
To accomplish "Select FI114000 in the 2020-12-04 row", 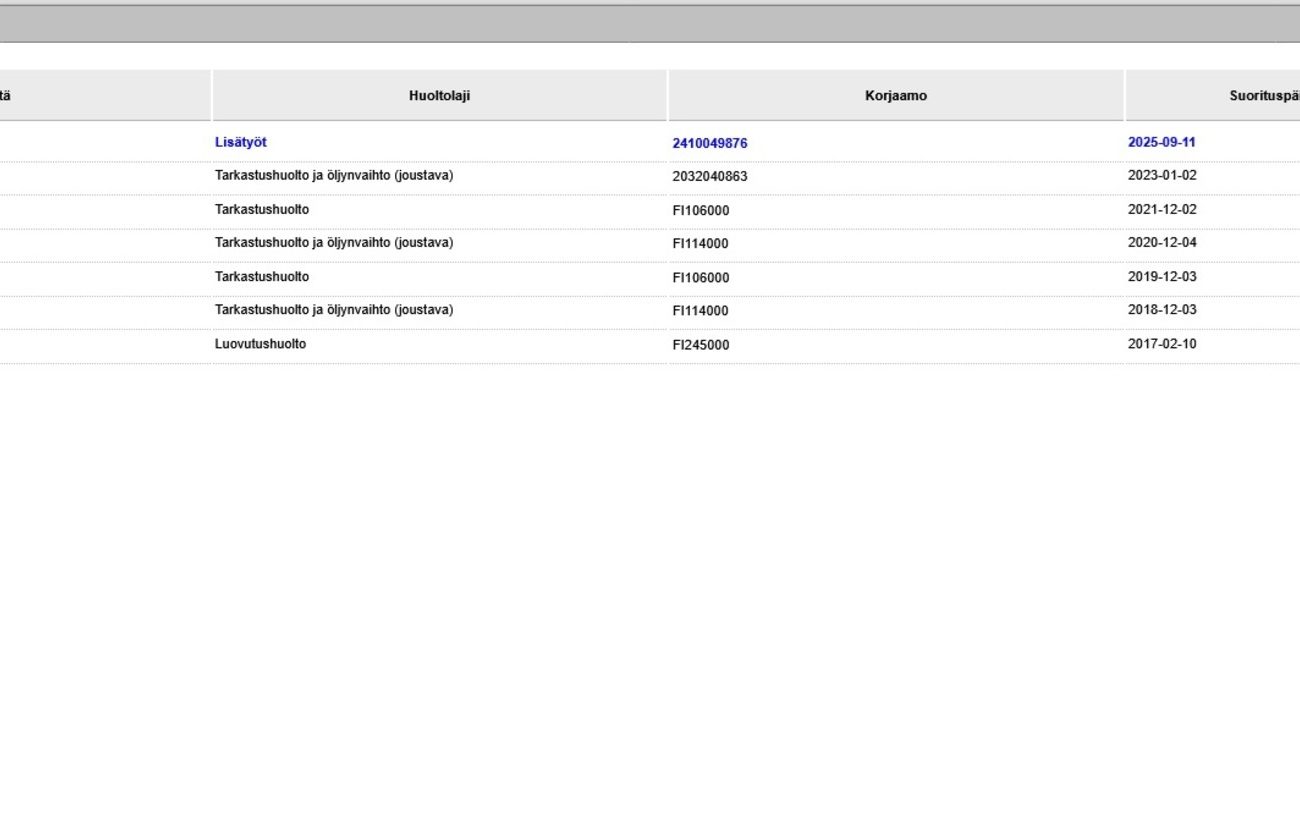I will 700,244.
